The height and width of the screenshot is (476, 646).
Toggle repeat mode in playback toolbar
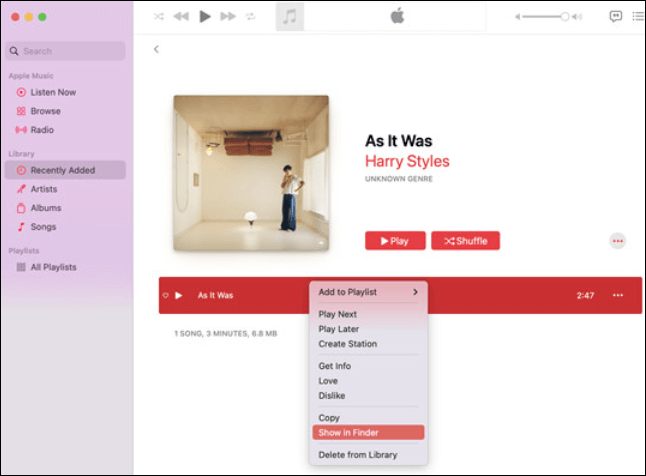[250, 16]
